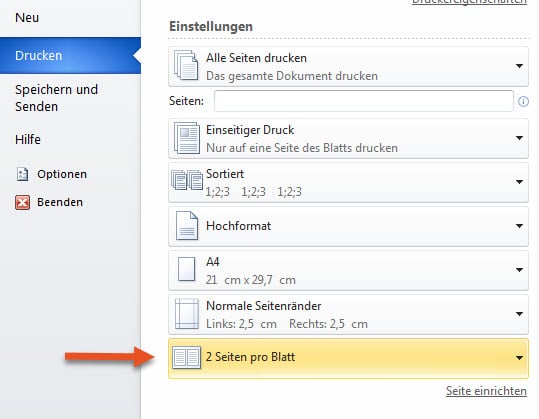Open the Hilfe menu entry
This screenshot has height=419, width=539.
[x=28, y=139]
